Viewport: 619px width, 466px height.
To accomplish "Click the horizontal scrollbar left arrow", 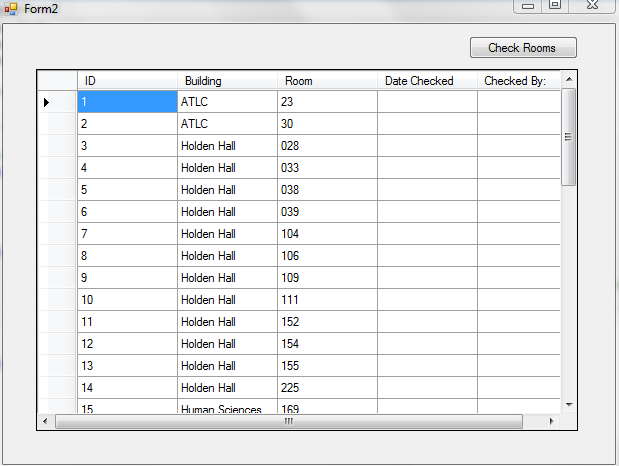I will coord(45,421).
